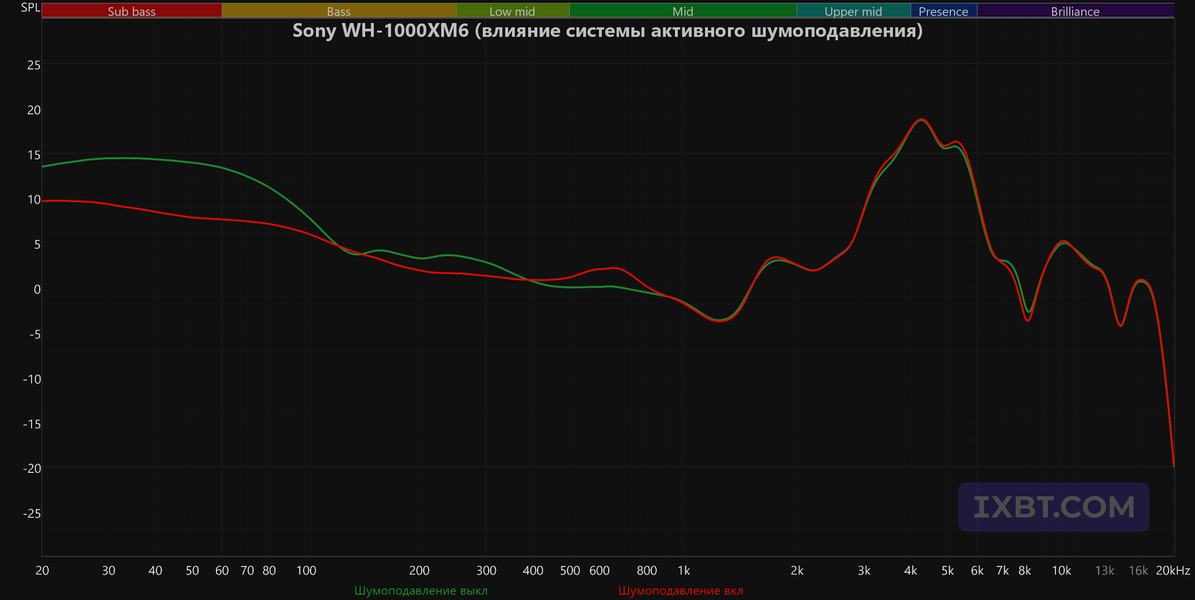Click the 25 dB axis label
Image resolution: width=1195 pixels, height=600 pixels.
click(34, 66)
